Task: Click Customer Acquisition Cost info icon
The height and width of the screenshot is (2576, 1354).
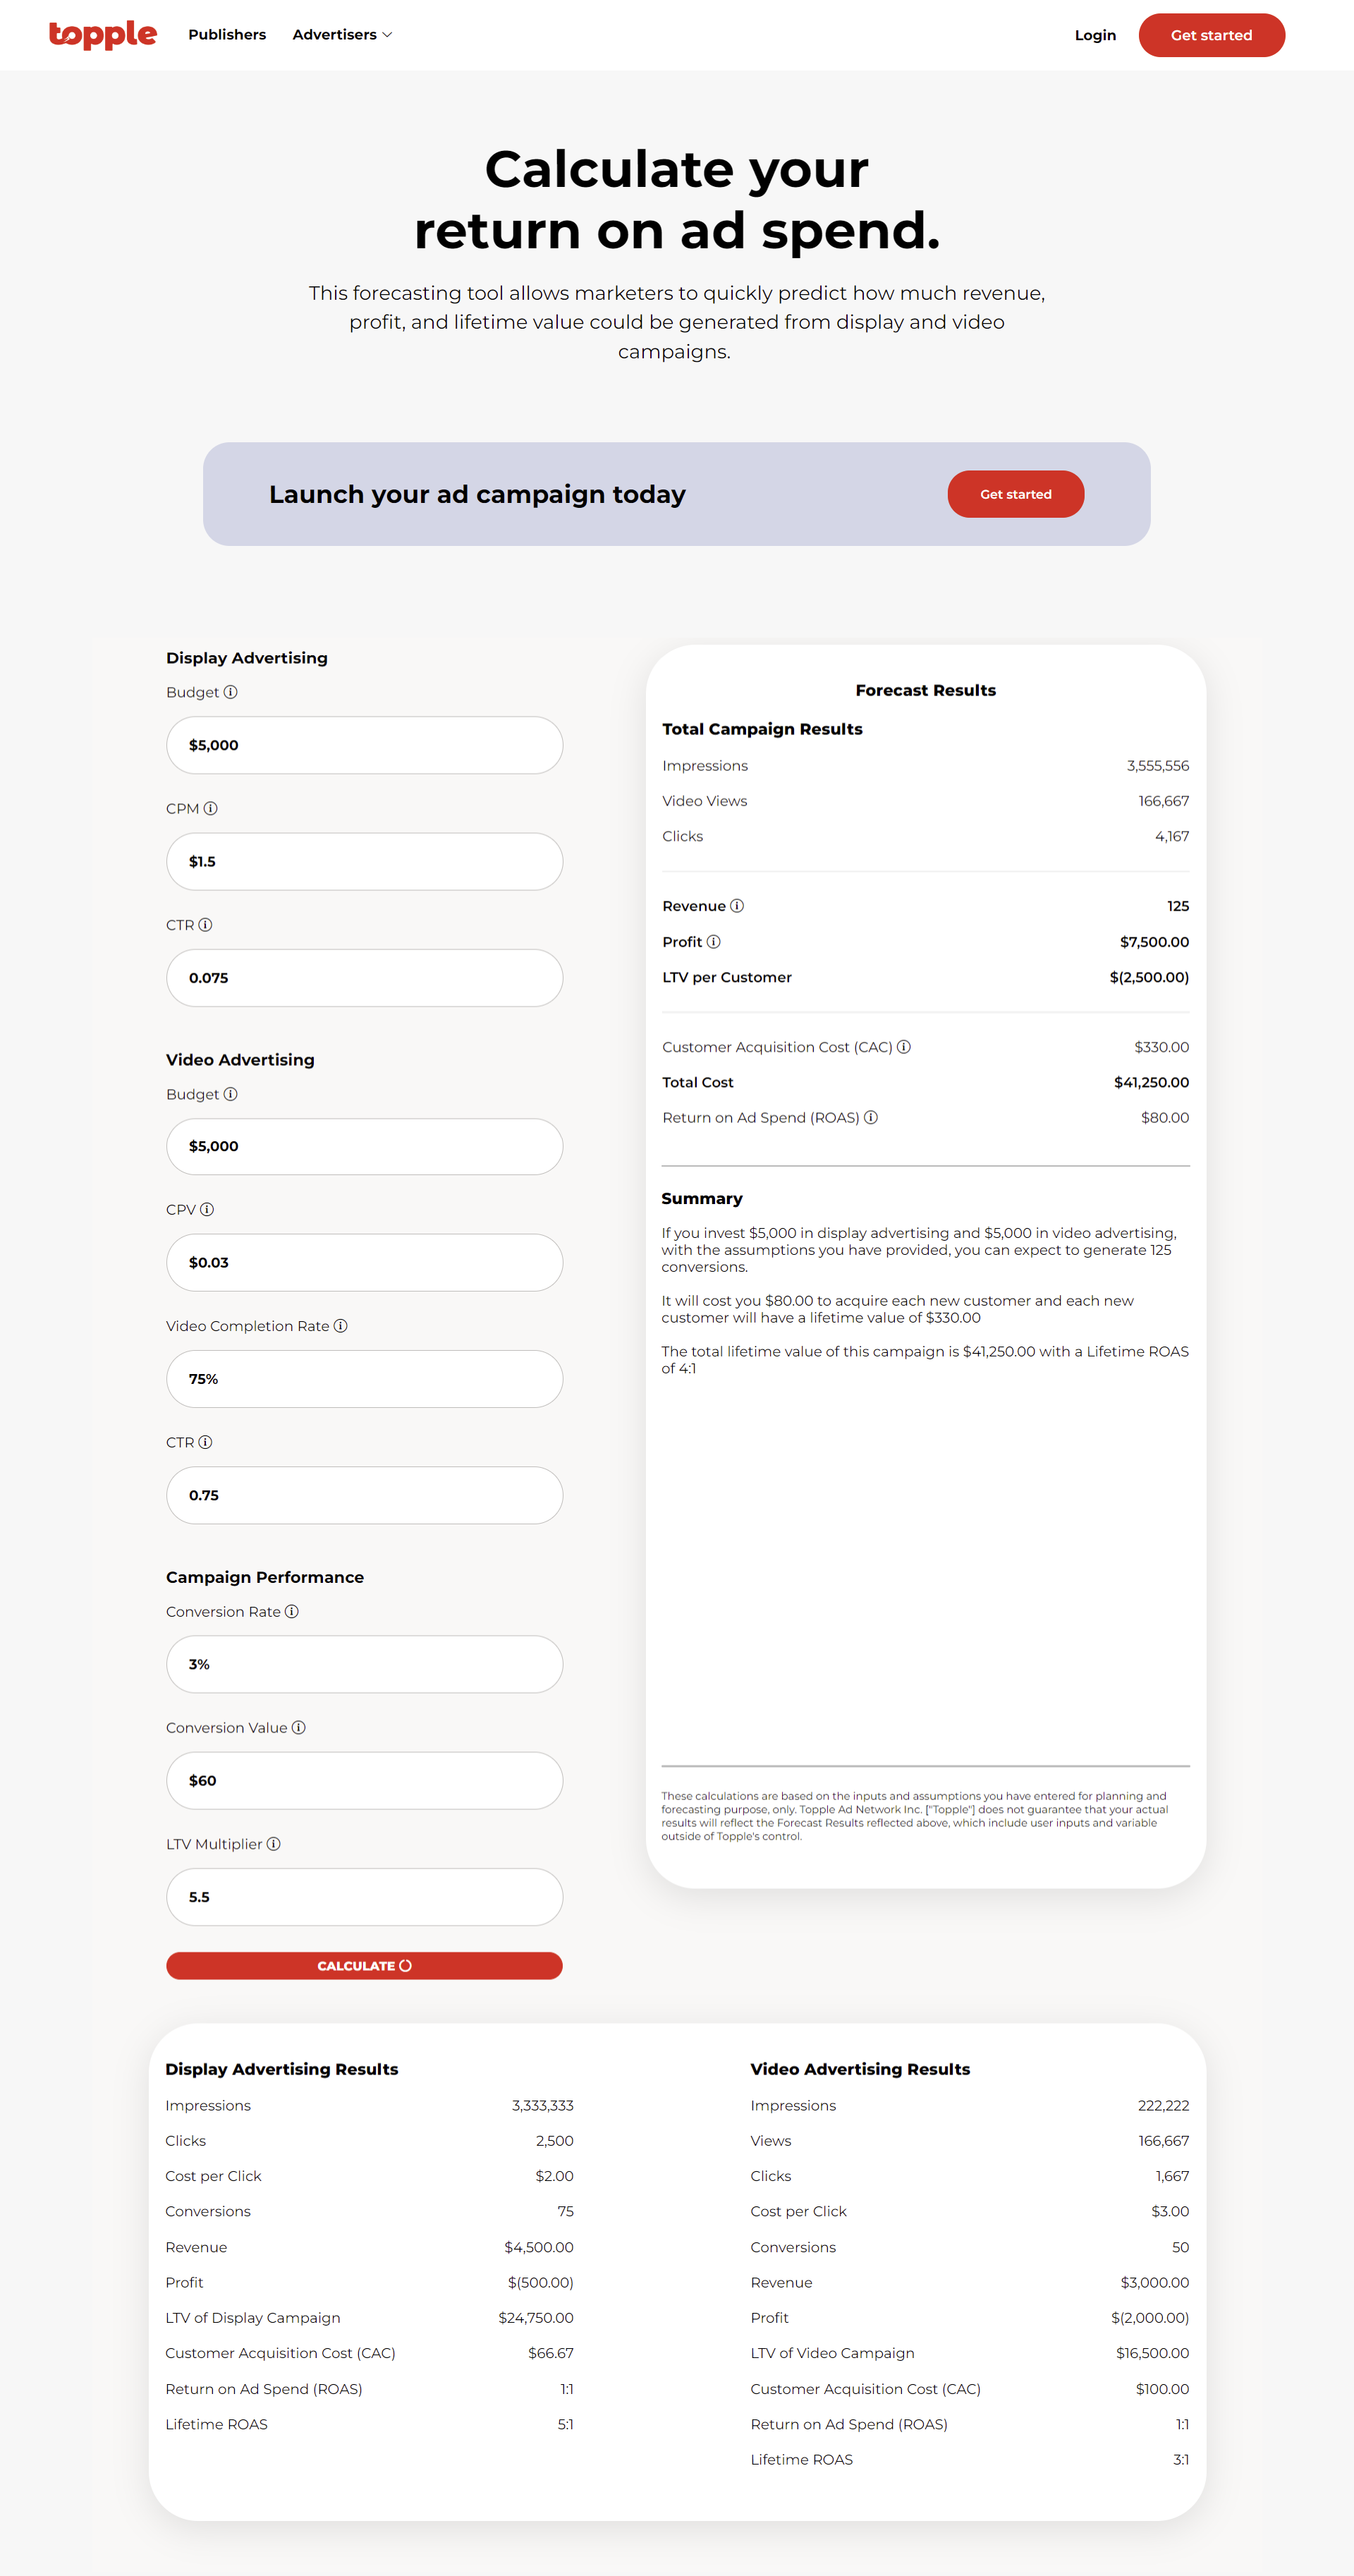Action: coord(904,1047)
